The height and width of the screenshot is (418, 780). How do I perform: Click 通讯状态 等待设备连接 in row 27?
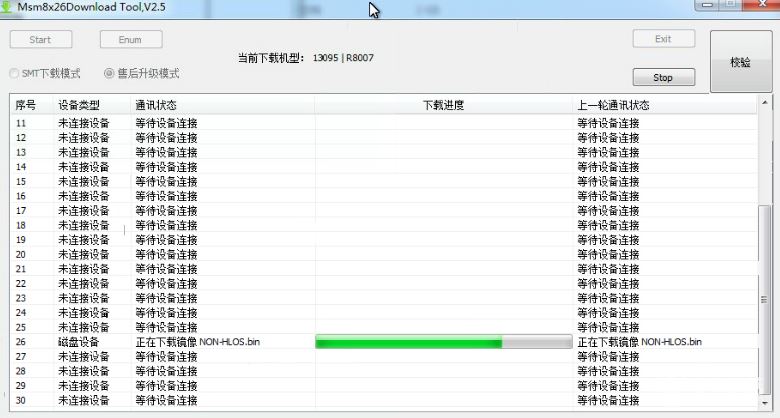coord(166,357)
